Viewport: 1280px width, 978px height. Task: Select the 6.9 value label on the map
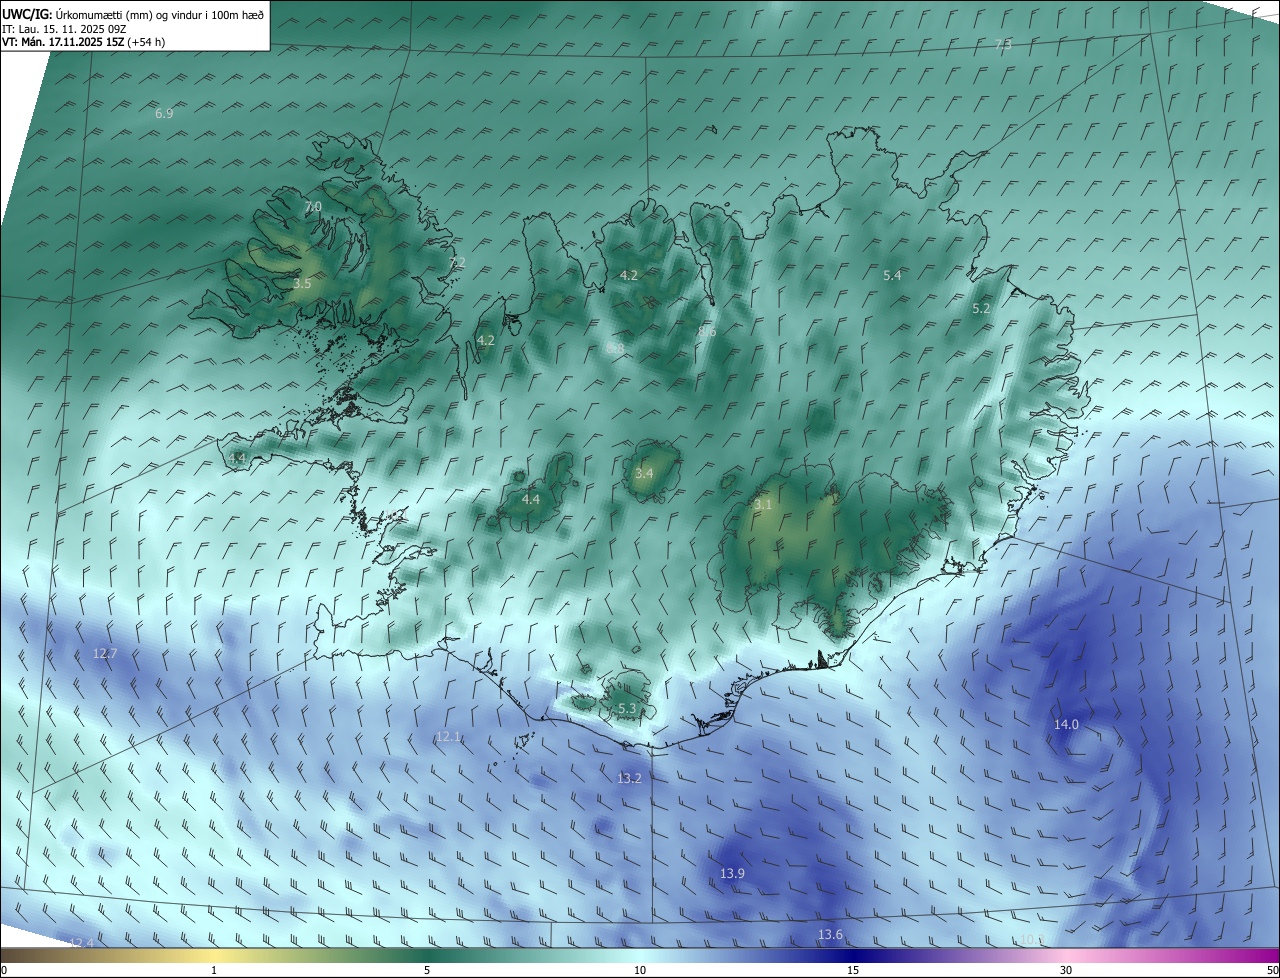tap(164, 114)
